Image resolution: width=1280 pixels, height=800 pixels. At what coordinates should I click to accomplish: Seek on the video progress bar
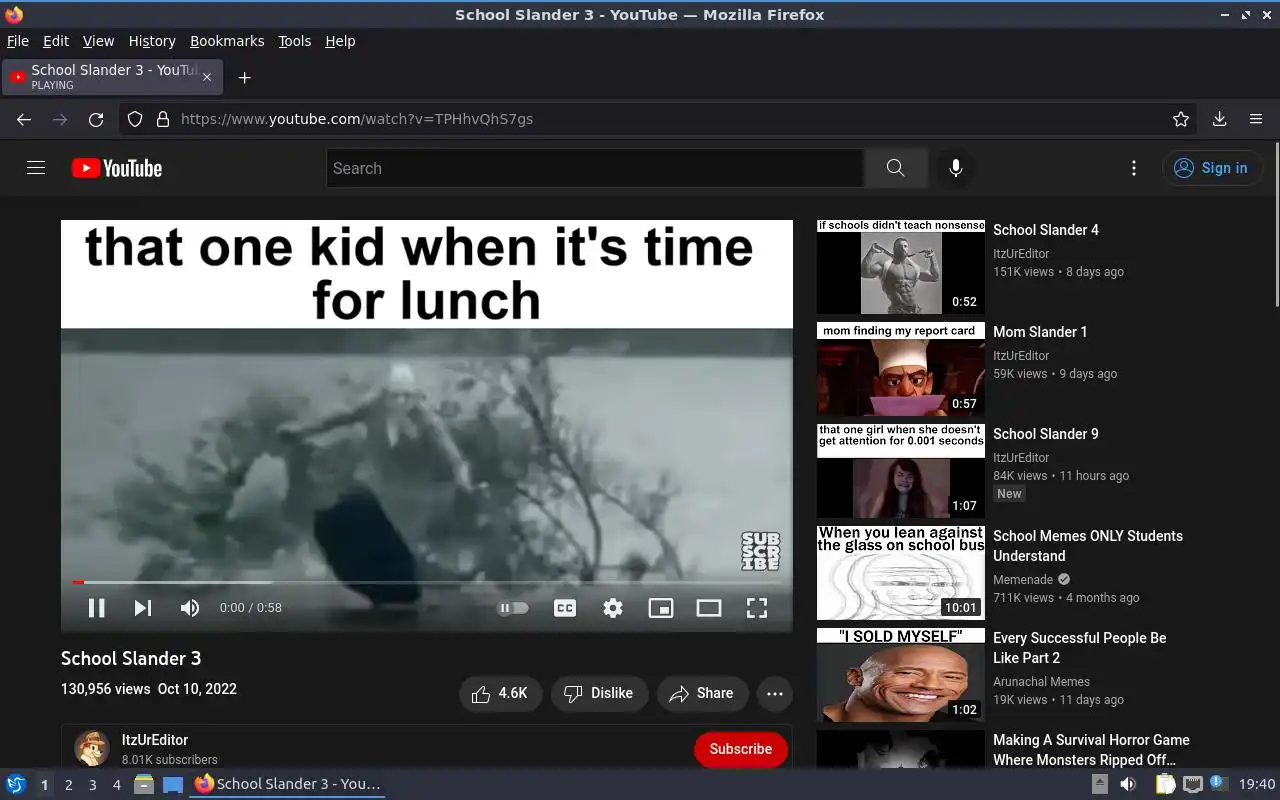click(427, 582)
